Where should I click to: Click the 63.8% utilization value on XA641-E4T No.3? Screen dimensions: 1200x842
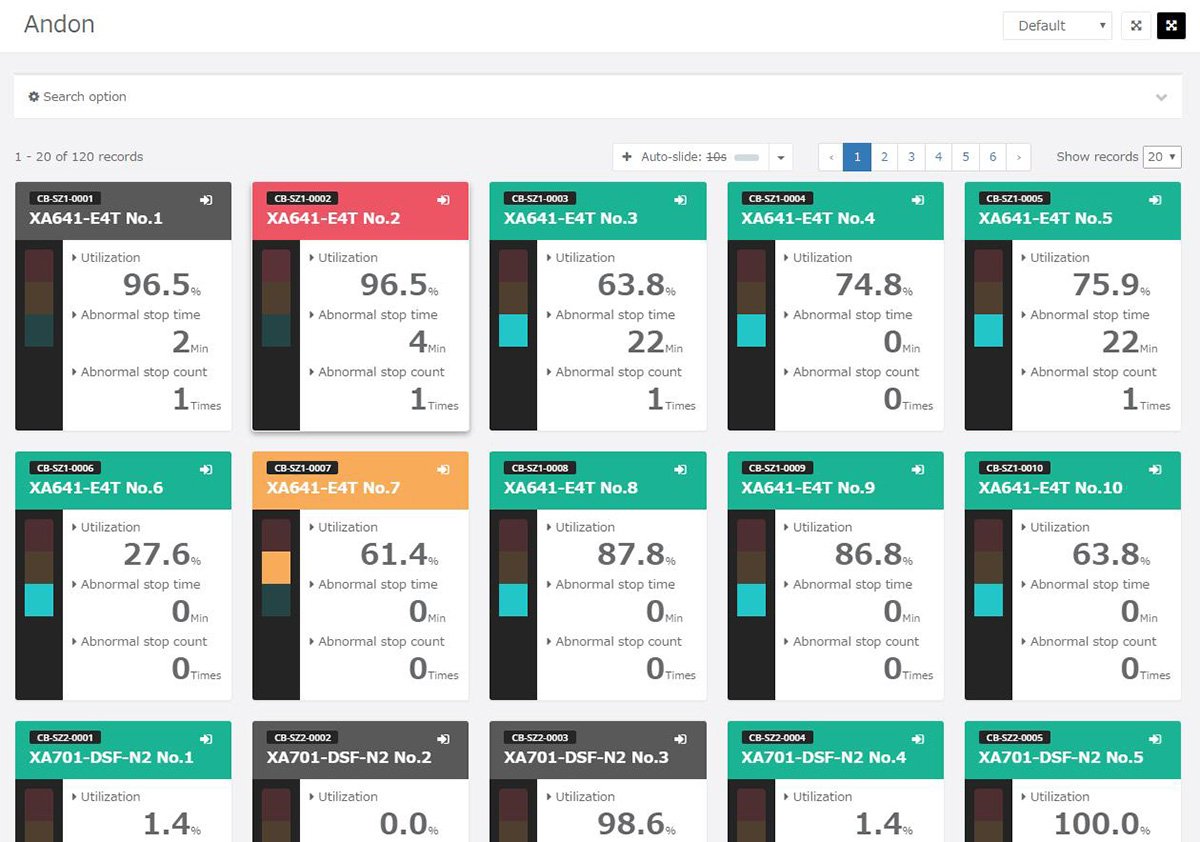637,285
